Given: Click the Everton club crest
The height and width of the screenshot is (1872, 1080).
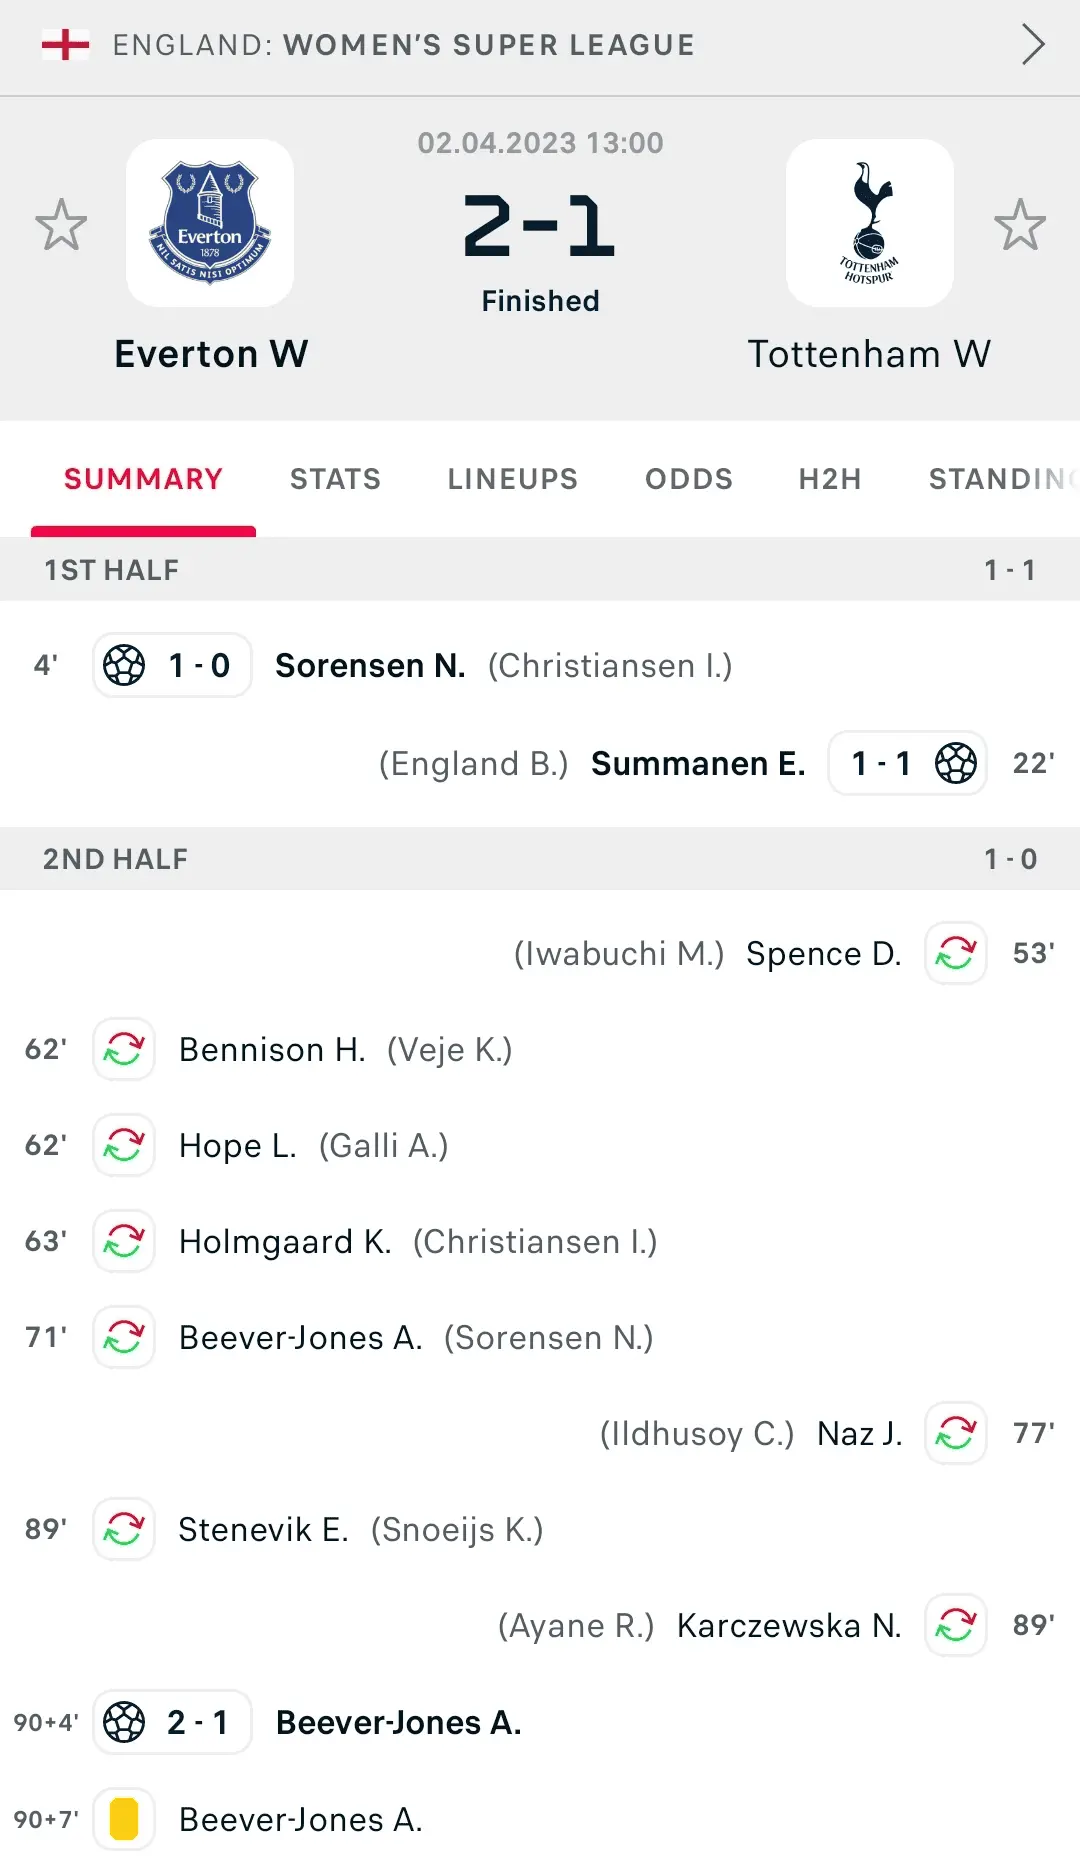Looking at the screenshot, I should coord(210,223).
